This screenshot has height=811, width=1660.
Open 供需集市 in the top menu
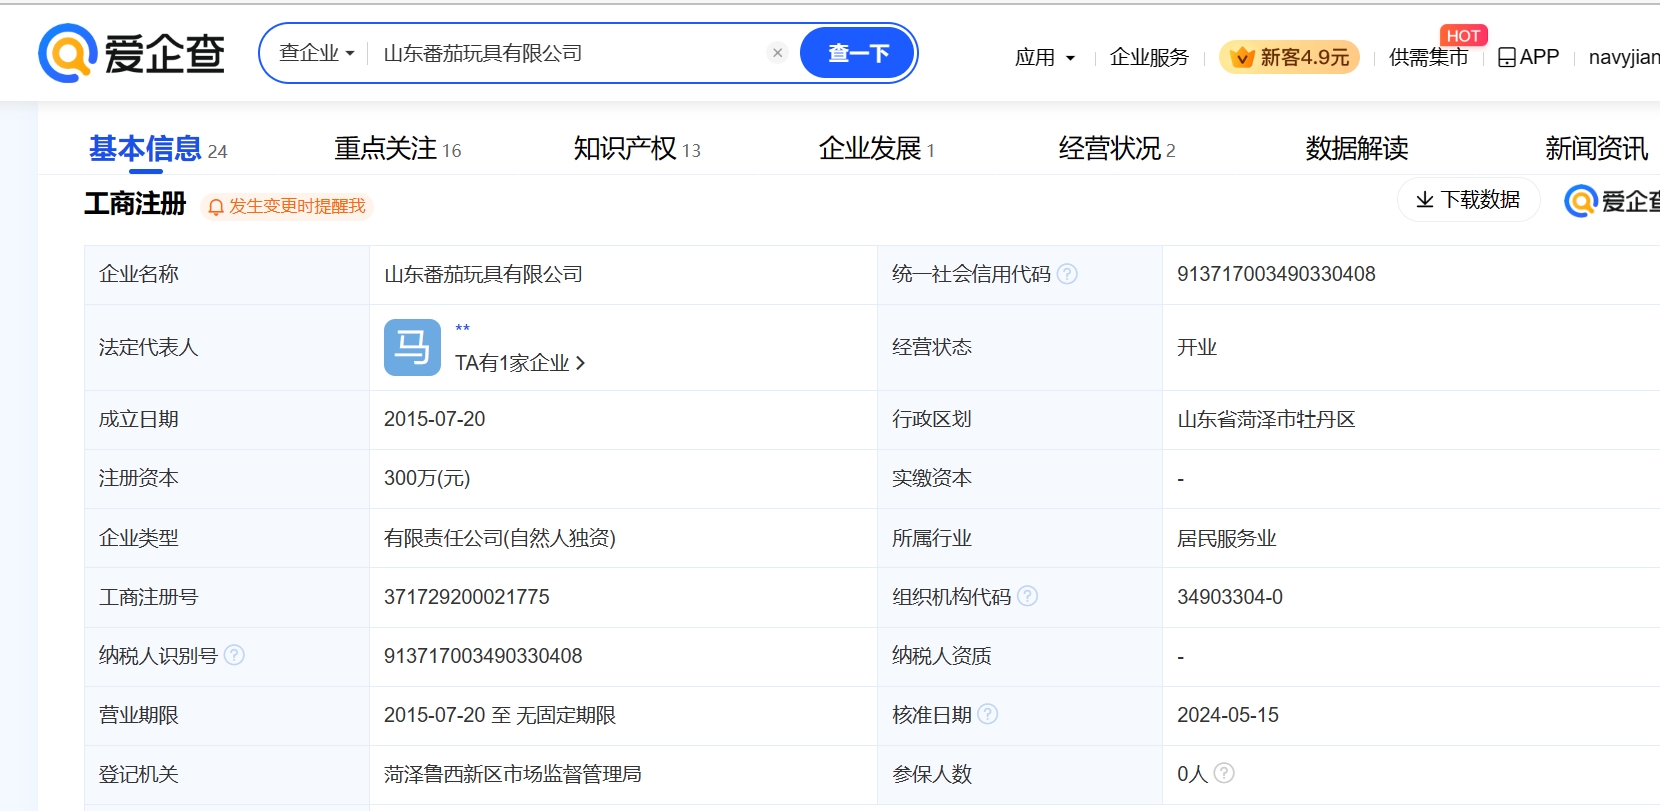tap(1428, 57)
